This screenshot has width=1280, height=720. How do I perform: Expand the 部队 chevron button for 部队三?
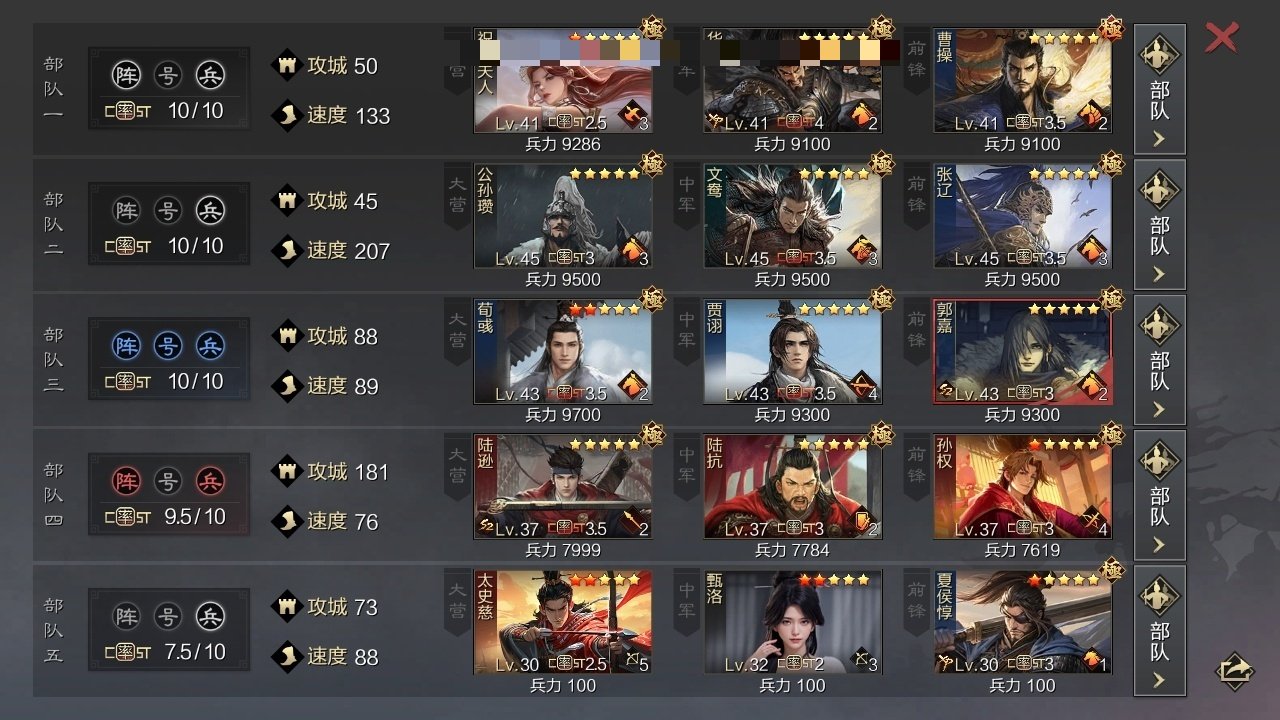point(1159,360)
